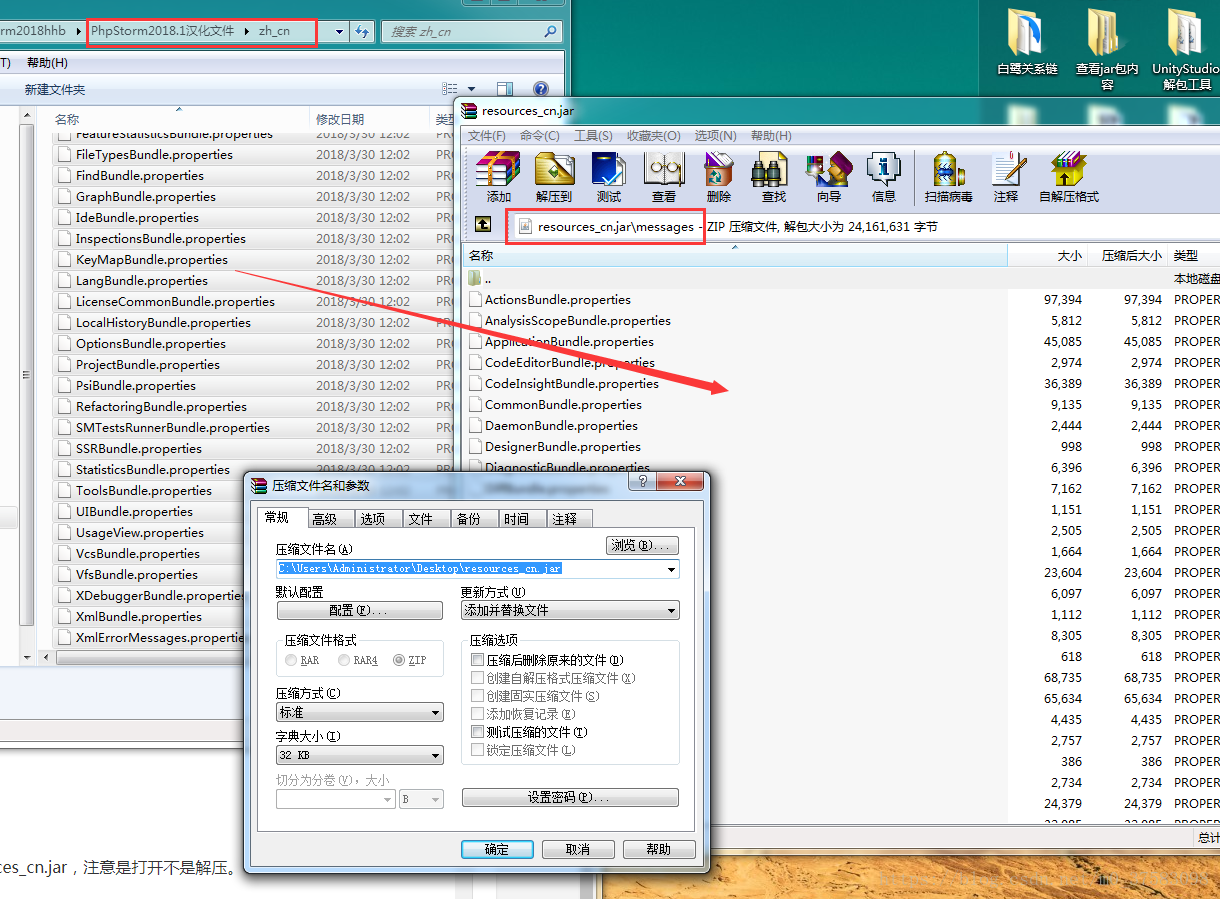The width and height of the screenshot is (1220, 899).
Task: Click the dialog 帮助 button
Action: coord(659,849)
